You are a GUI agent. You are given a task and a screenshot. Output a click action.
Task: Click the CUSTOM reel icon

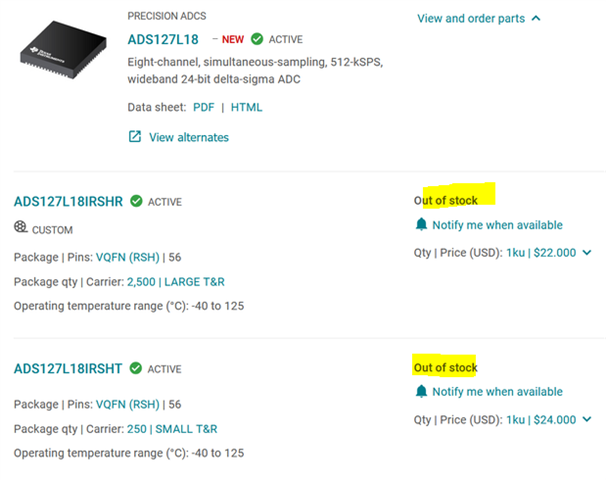click(20, 229)
